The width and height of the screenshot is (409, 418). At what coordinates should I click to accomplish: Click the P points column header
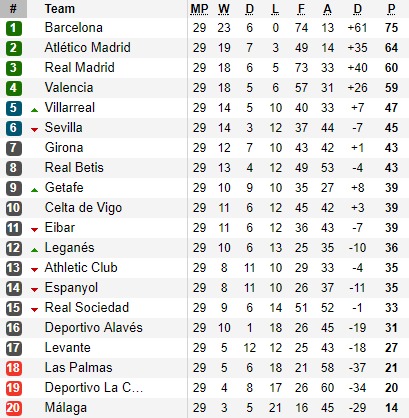(391, 9)
